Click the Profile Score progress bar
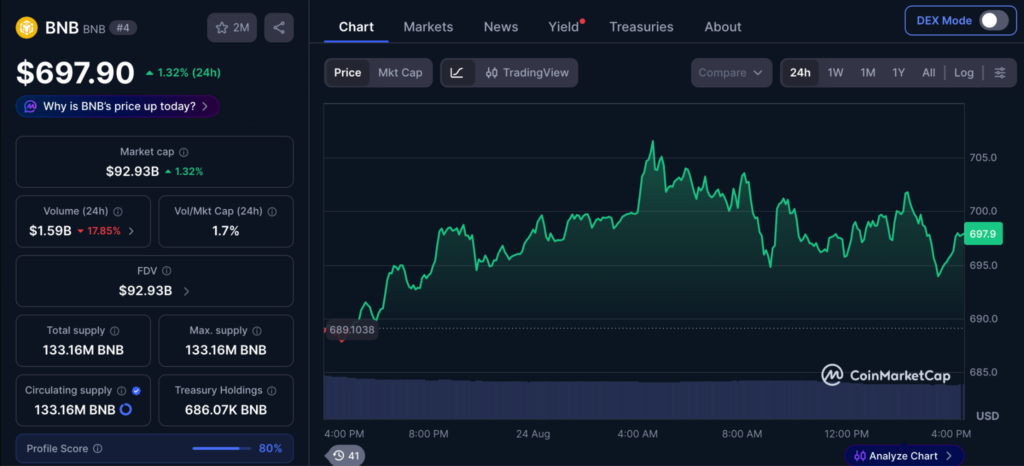 (x=221, y=448)
